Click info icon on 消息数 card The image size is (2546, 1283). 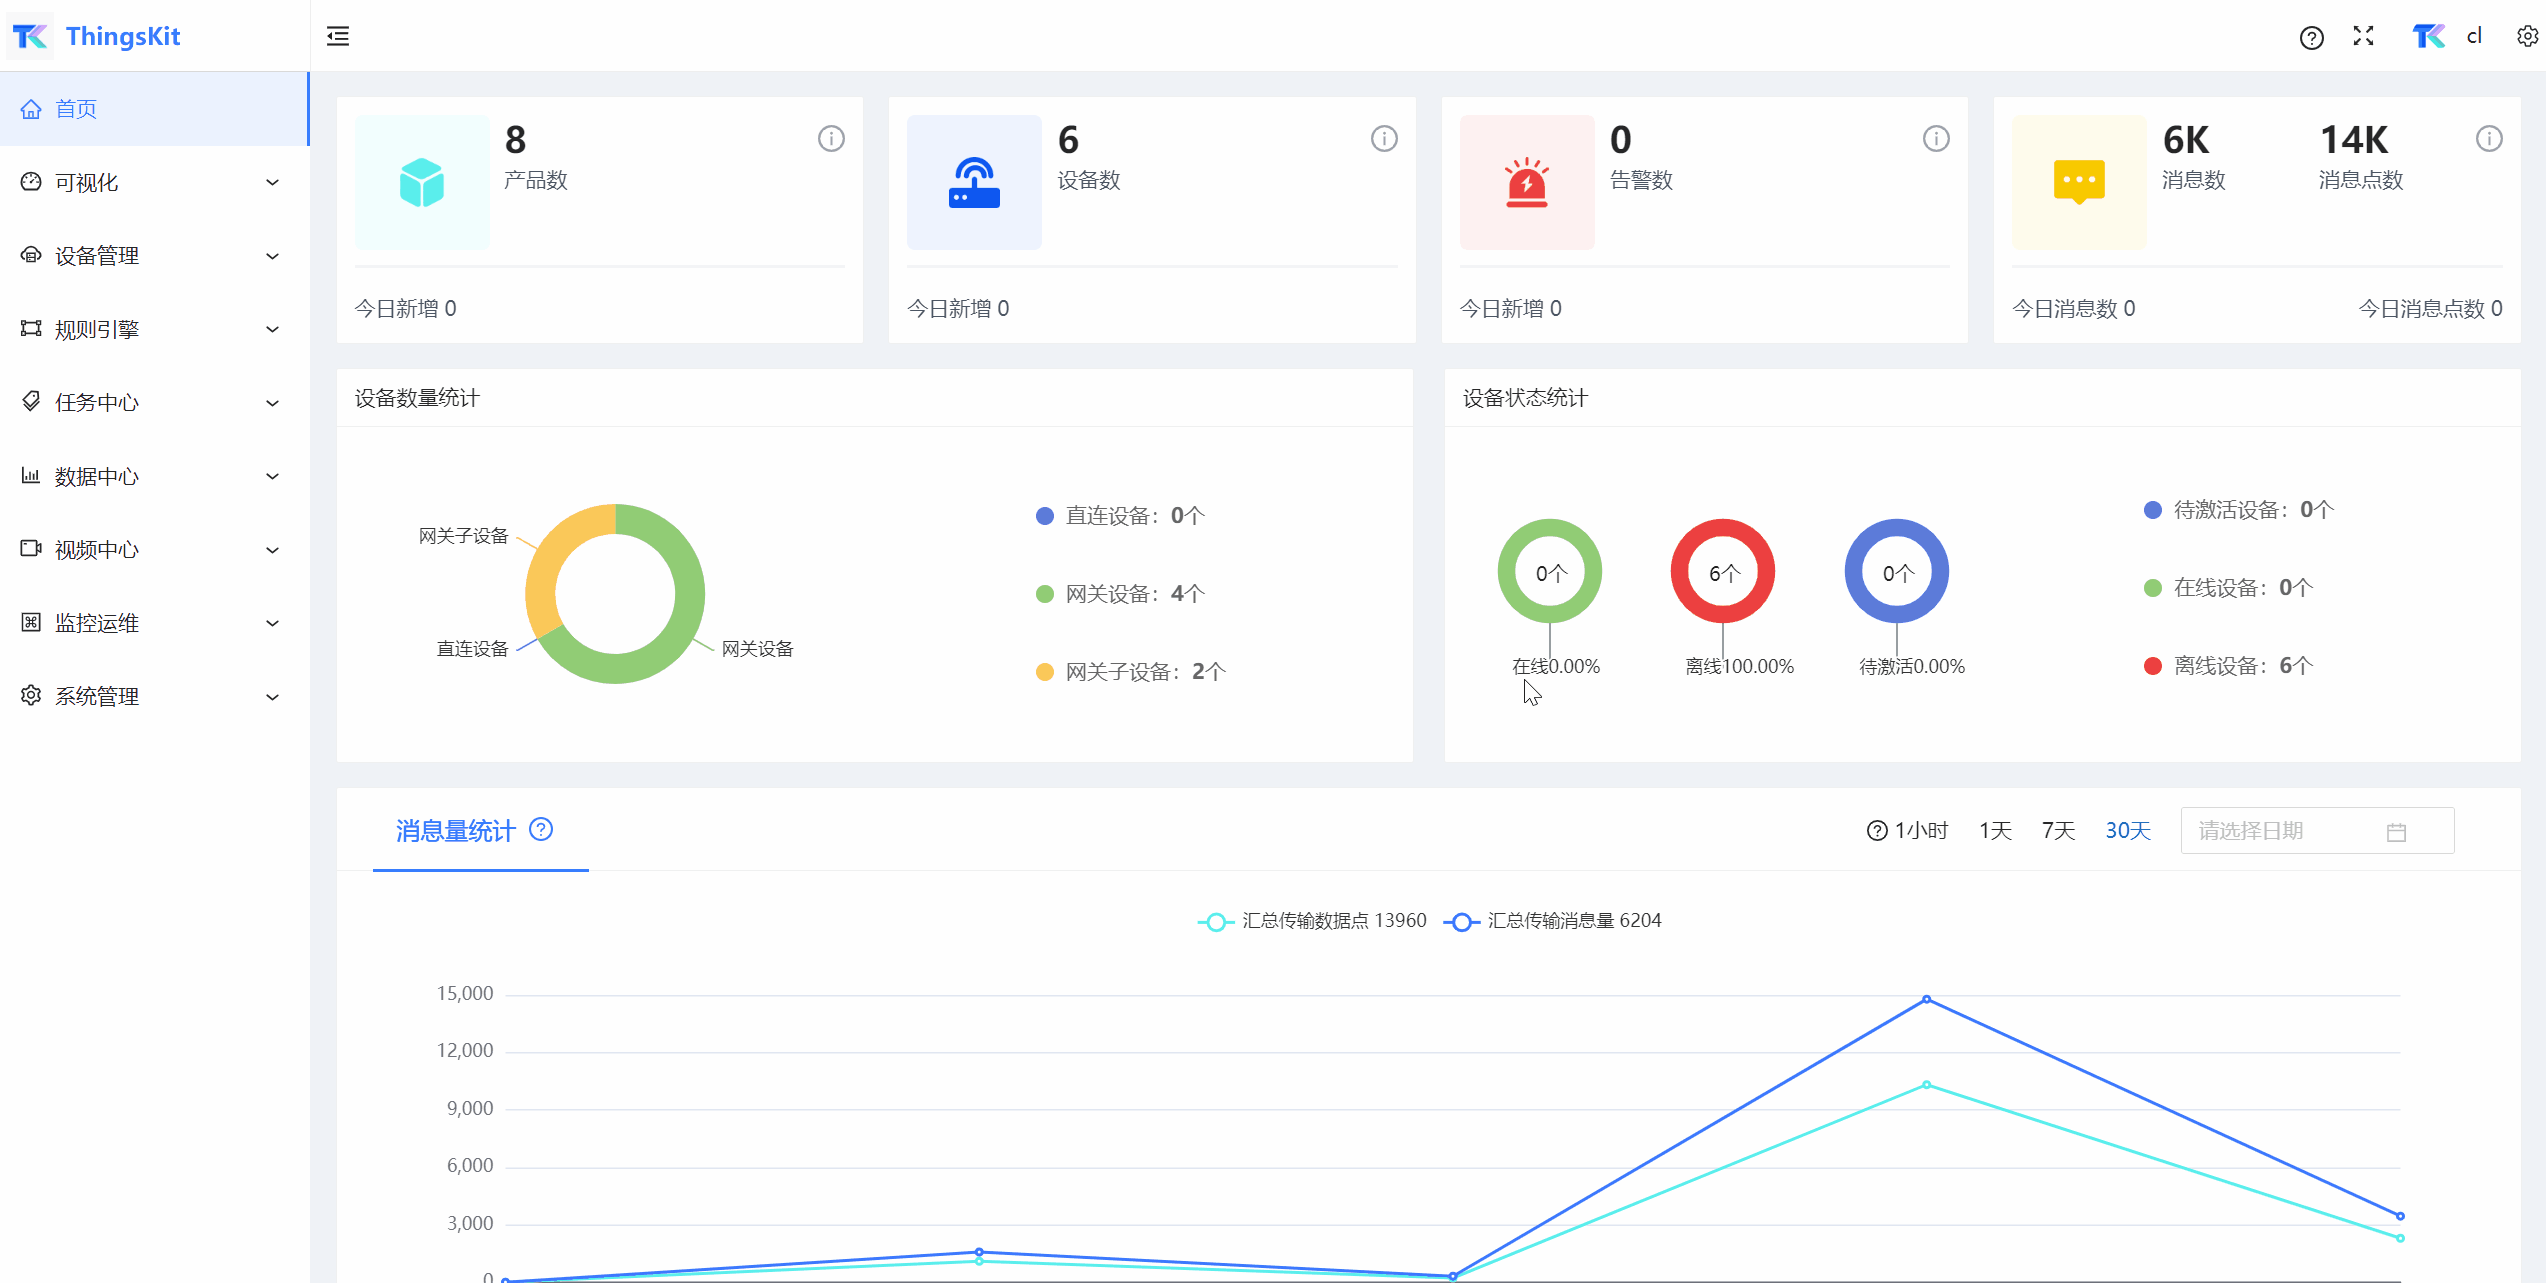coord(2489,139)
